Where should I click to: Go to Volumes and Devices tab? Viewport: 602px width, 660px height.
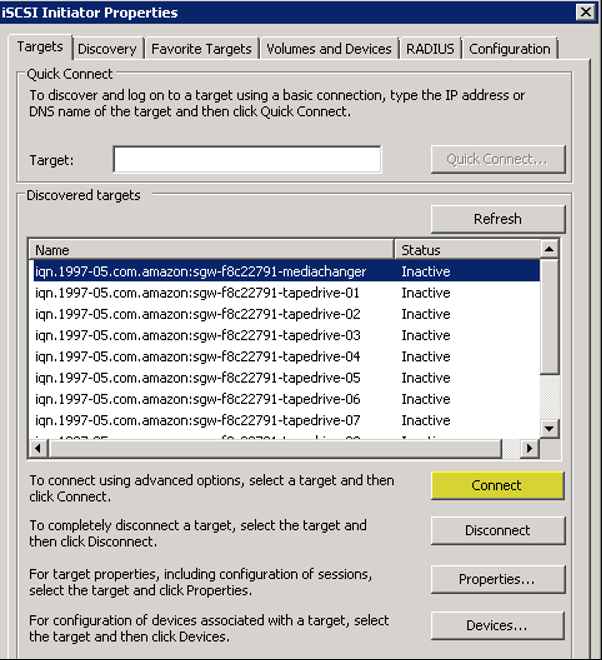(329, 49)
